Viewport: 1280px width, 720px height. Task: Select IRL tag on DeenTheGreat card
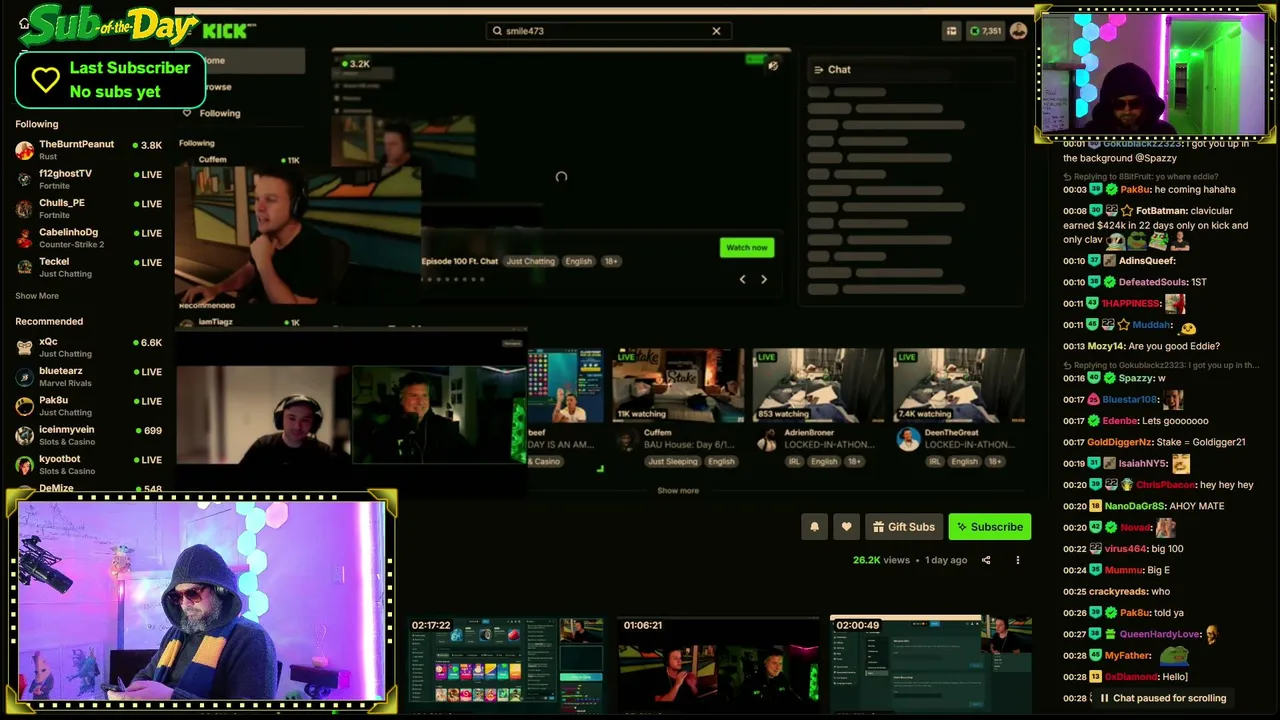coord(934,462)
